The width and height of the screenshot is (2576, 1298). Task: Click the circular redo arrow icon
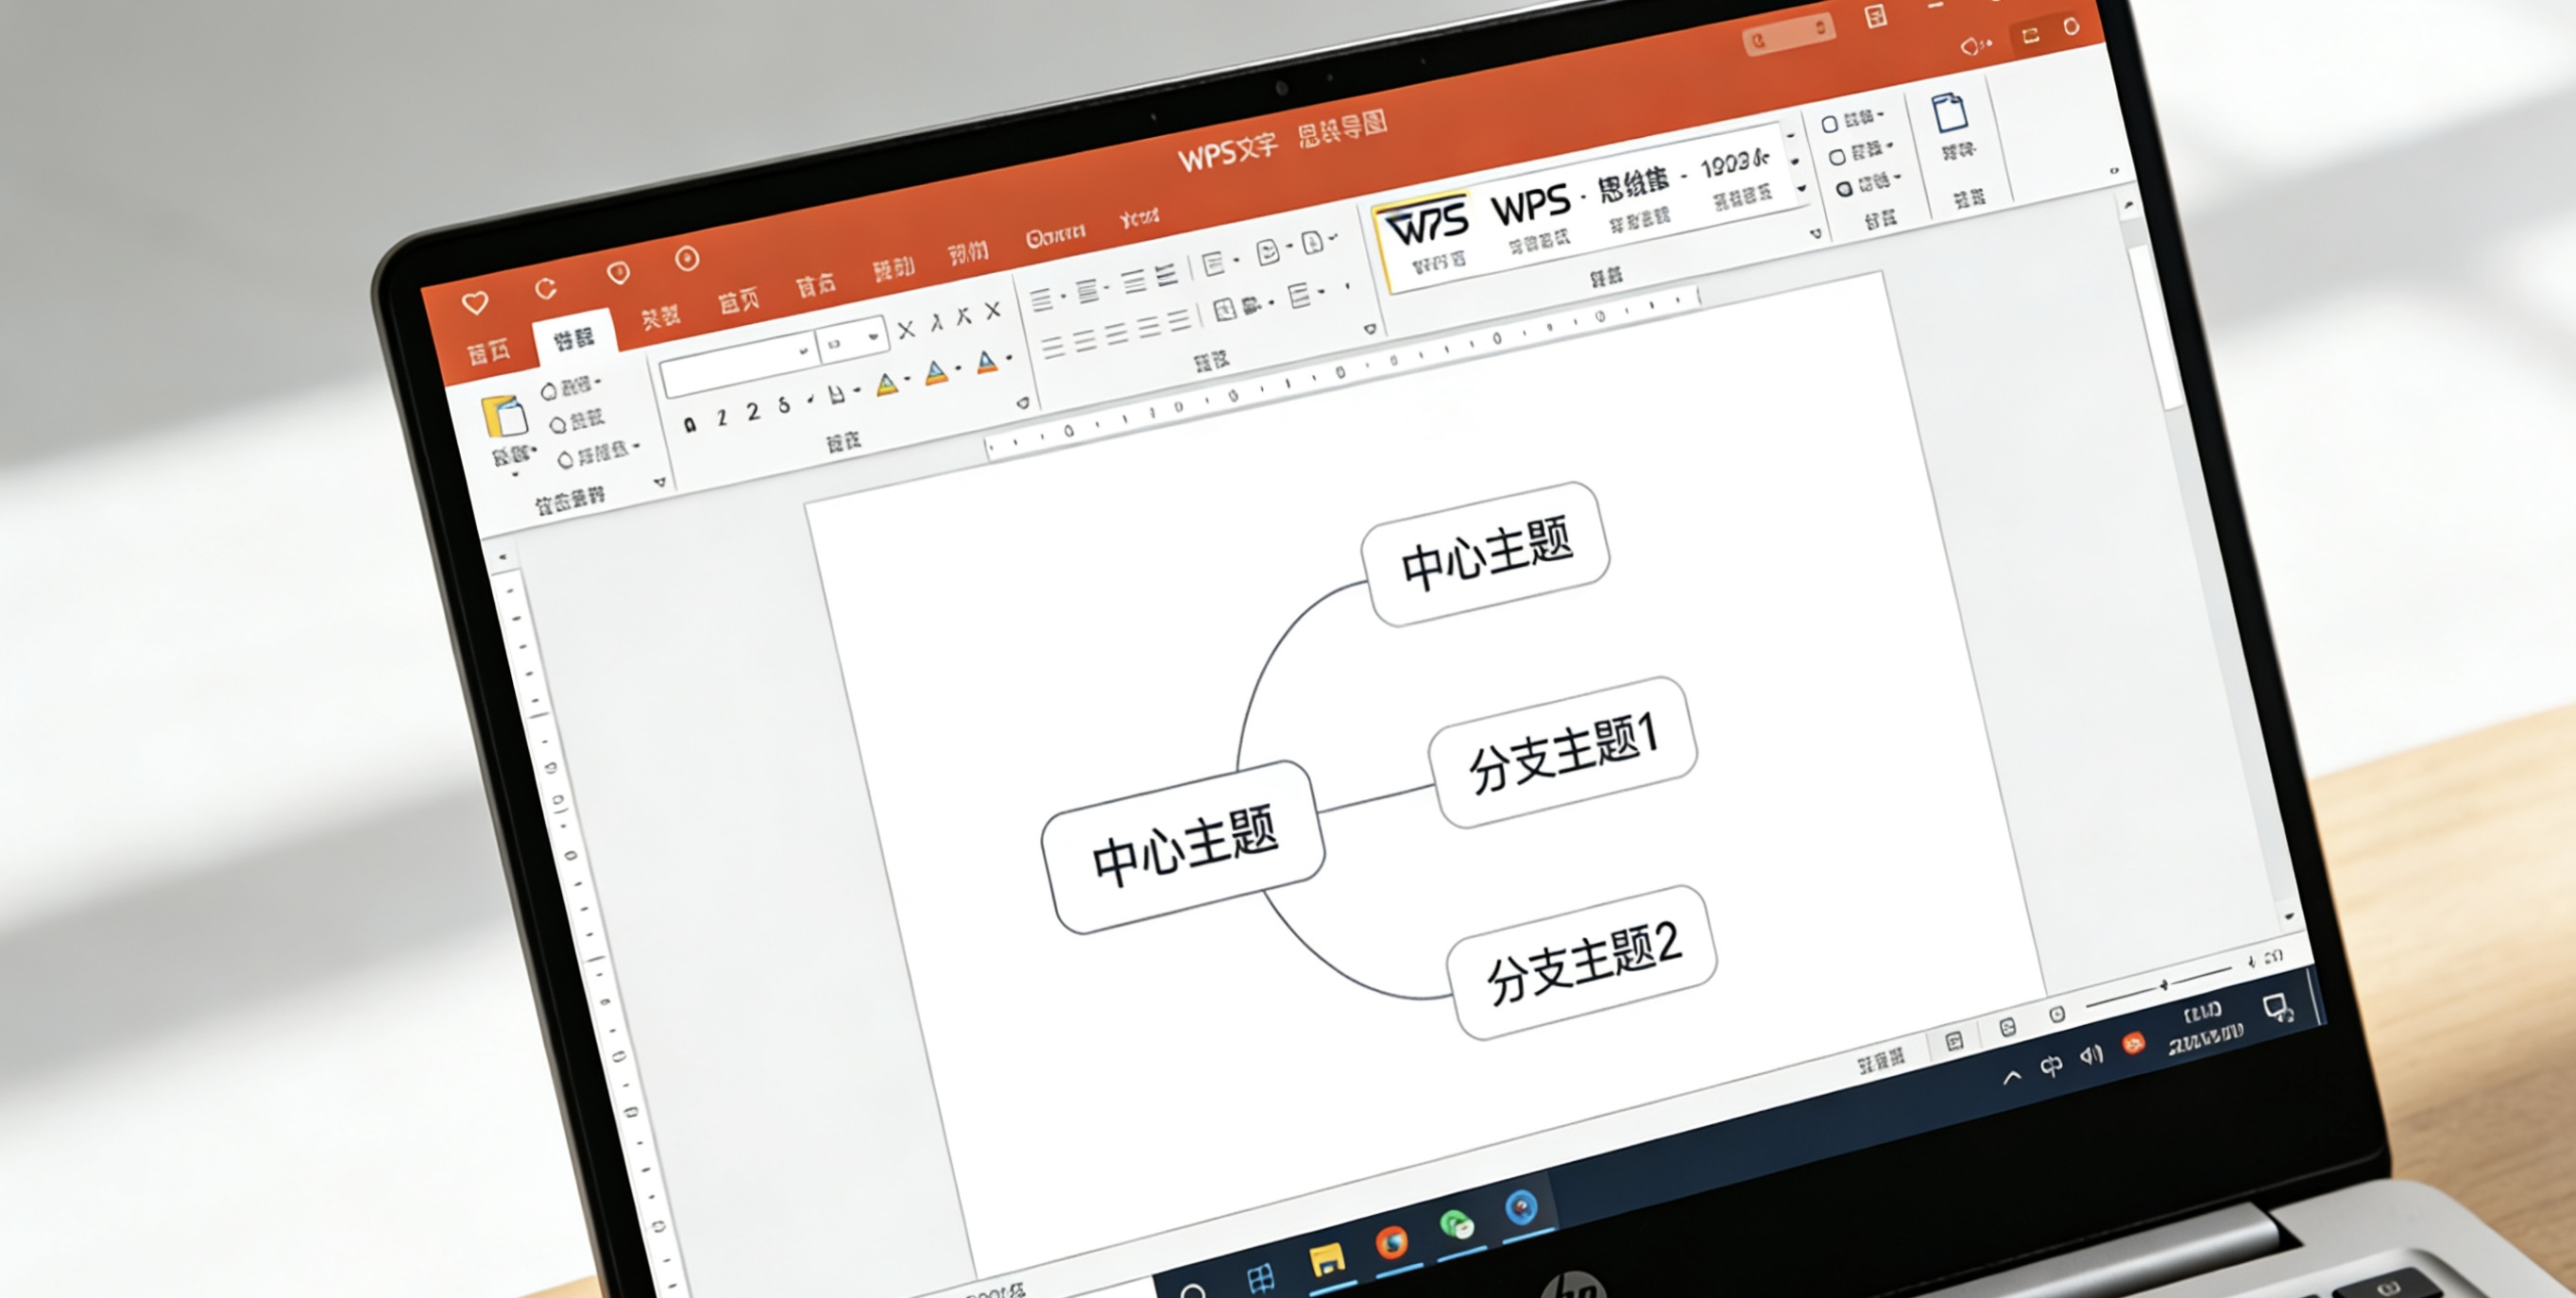click(545, 289)
